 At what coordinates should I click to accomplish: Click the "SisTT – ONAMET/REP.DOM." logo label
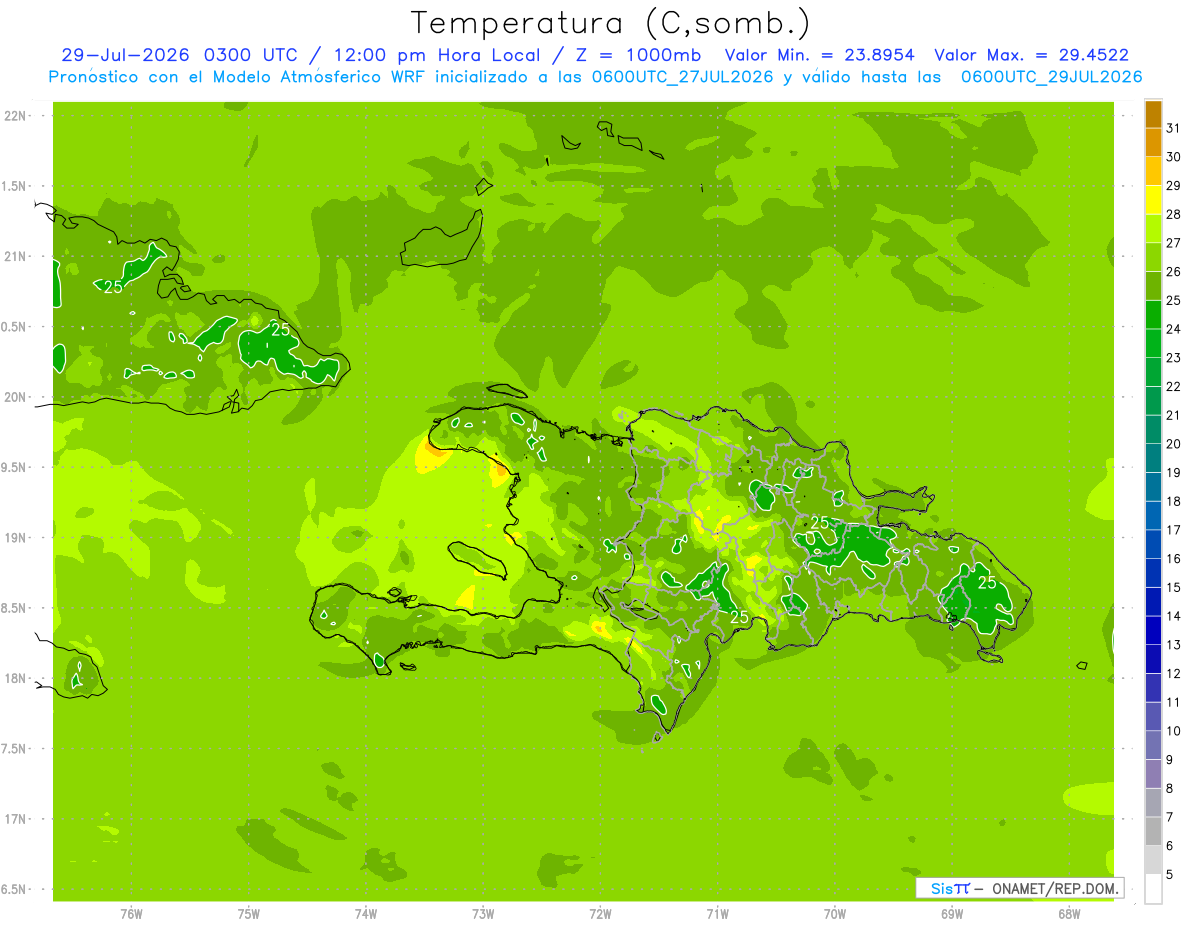click(1020, 888)
